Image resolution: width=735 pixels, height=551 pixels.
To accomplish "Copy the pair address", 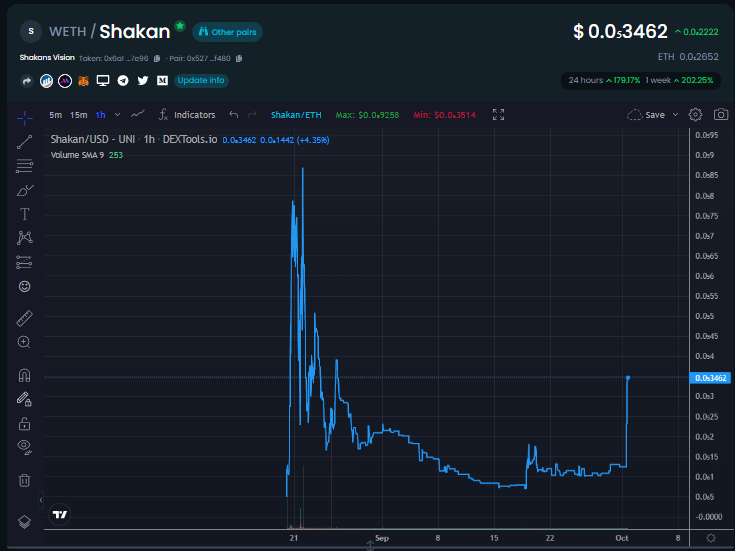I will pyautogui.click(x=239, y=58).
